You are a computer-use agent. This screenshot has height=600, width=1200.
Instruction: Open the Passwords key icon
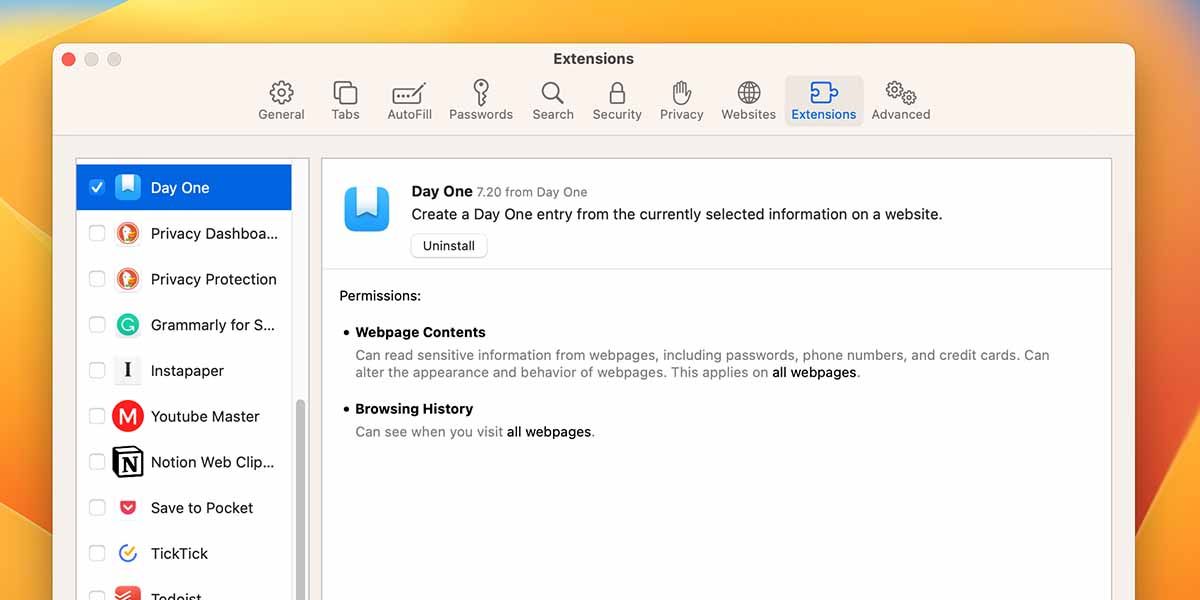coord(481,101)
